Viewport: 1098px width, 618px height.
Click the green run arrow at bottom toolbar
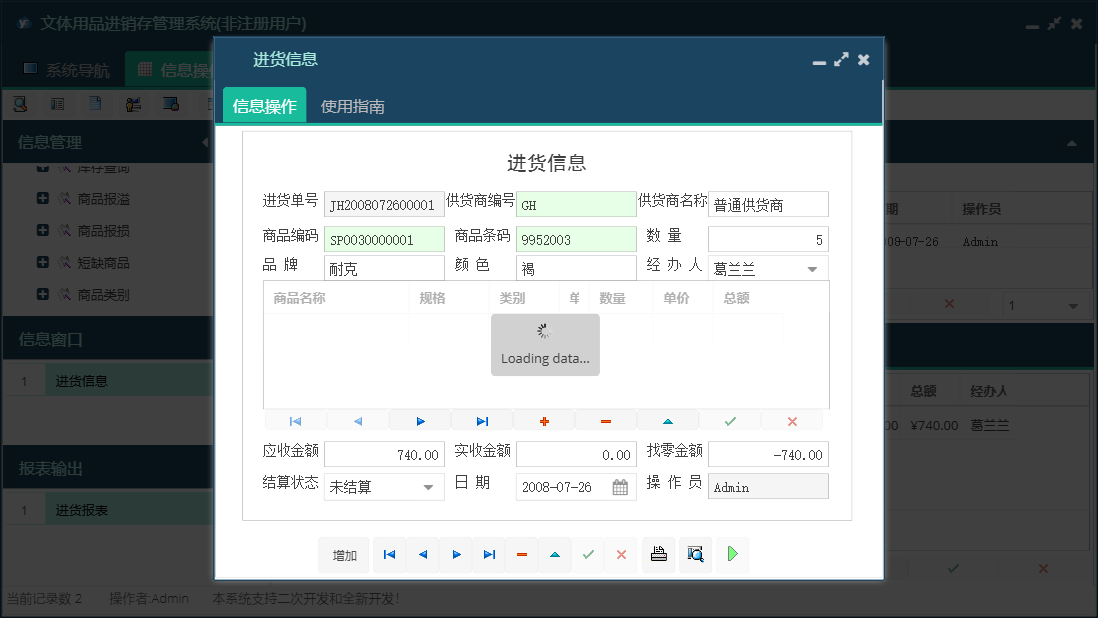point(731,555)
